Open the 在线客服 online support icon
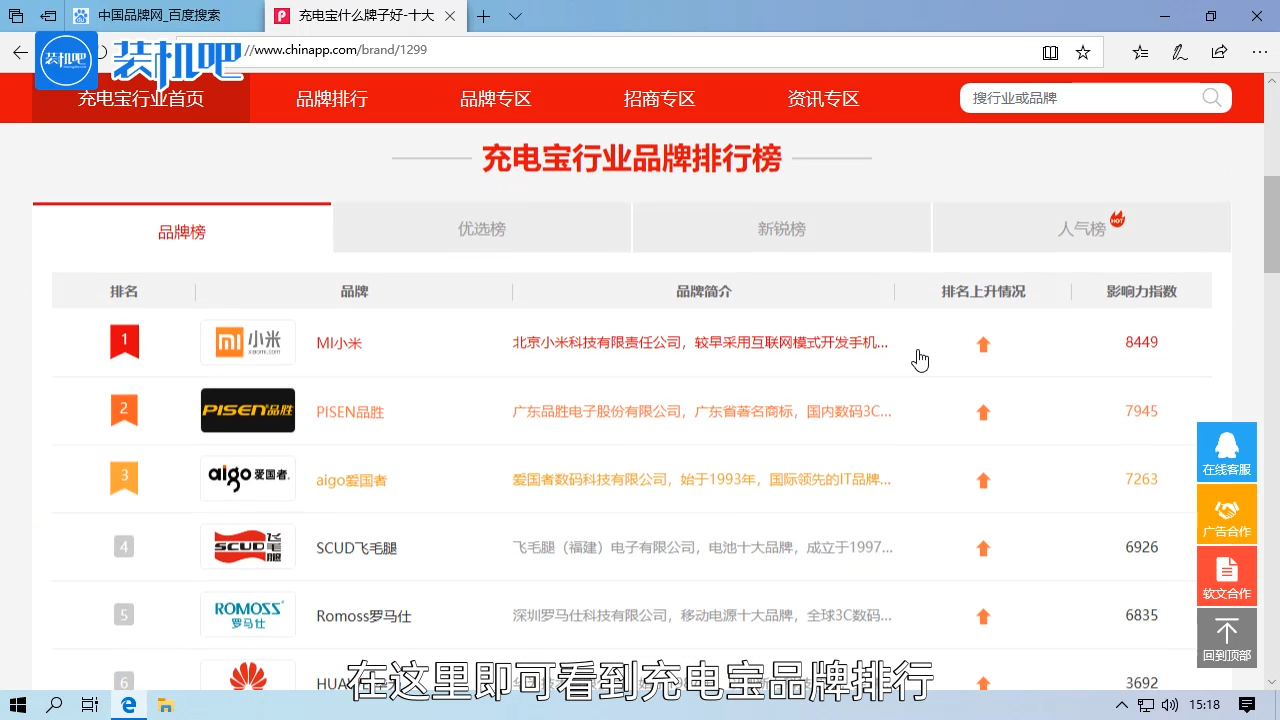Viewport: 1280px width, 720px height. 1226,452
